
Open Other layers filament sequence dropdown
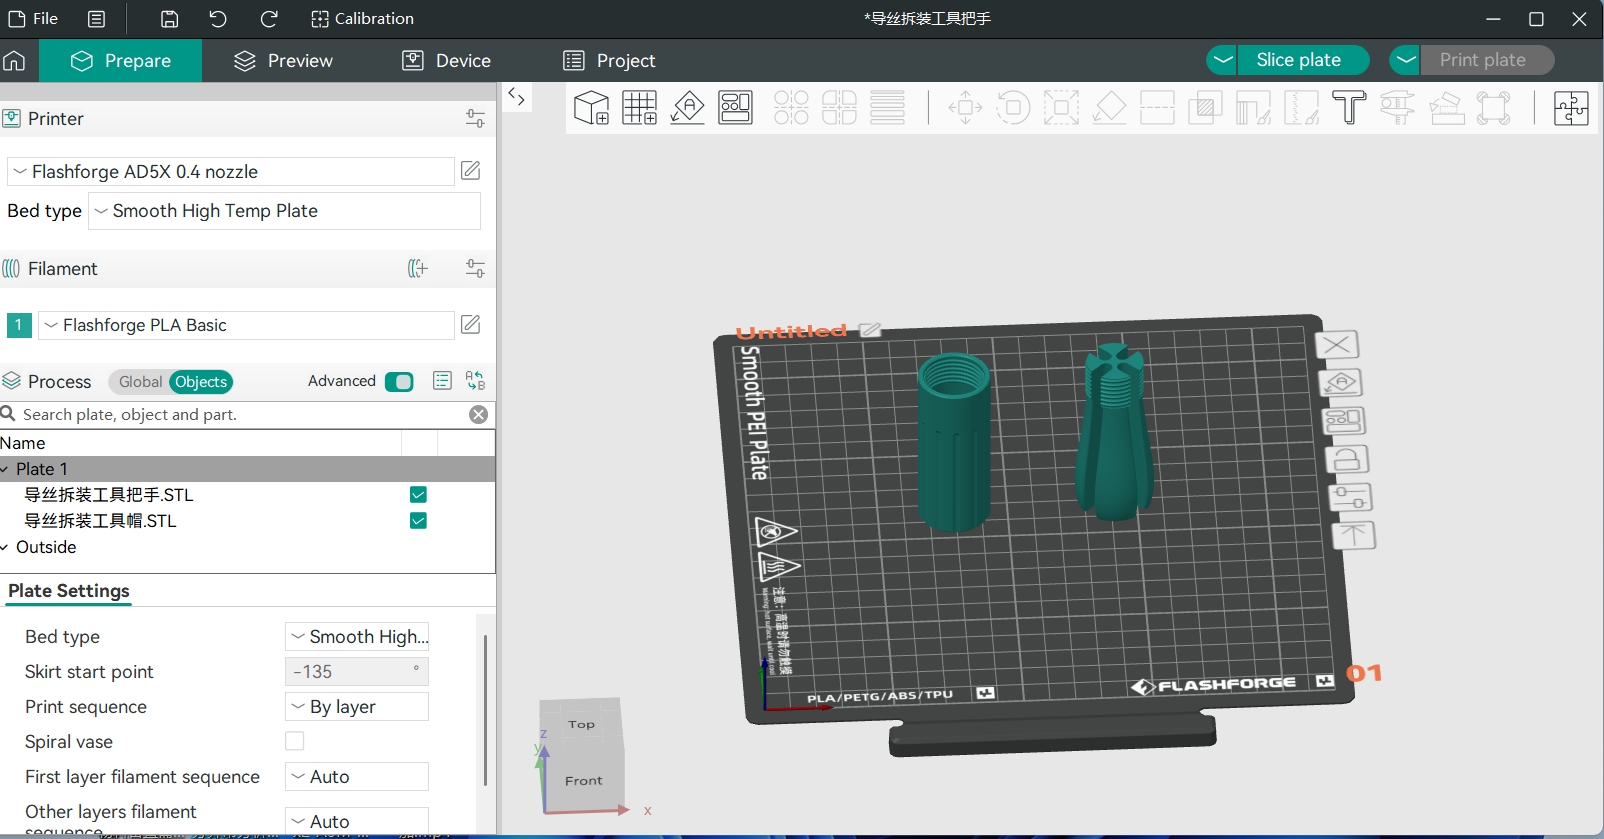tap(357, 821)
